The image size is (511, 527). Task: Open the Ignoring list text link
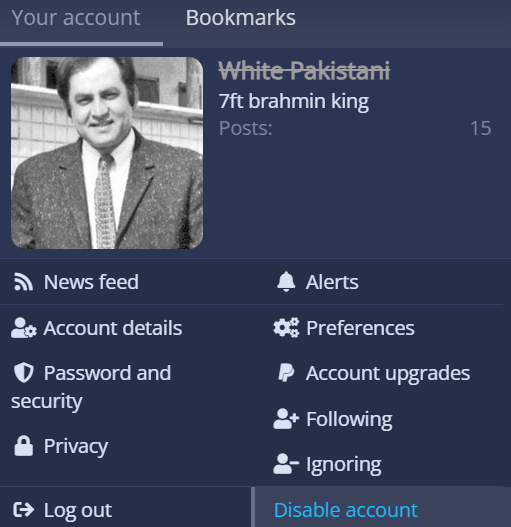[x=344, y=465]
